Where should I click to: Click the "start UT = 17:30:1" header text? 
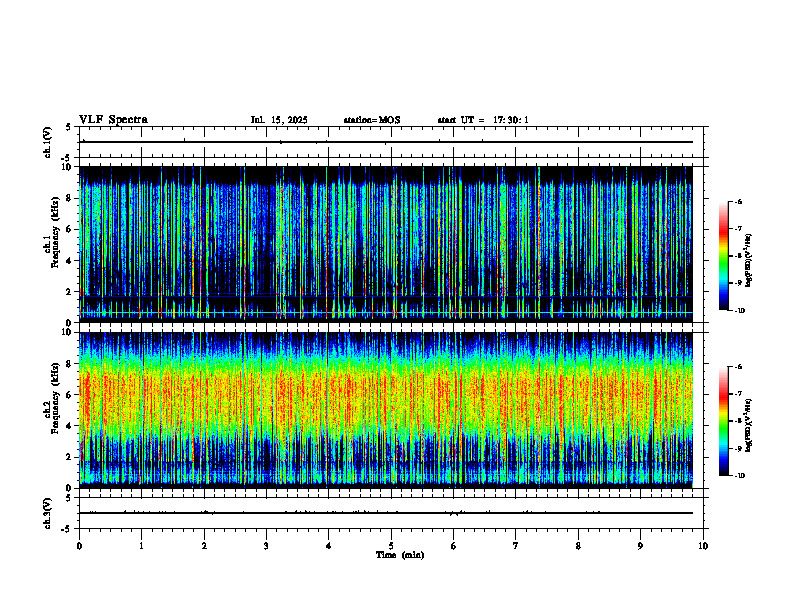click(x=483, y=120)
